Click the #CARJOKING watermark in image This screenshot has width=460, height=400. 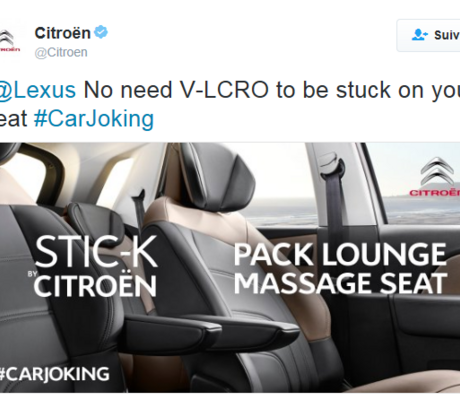coord(55,374)
